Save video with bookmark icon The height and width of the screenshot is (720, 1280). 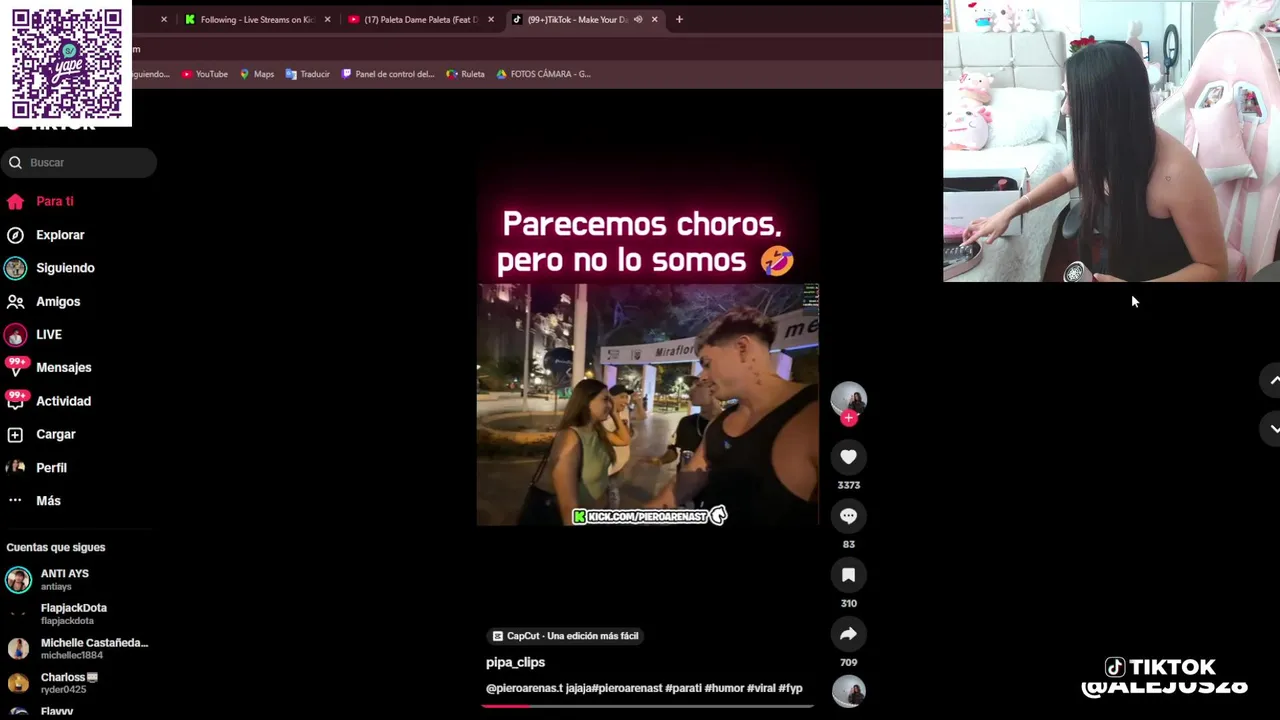pyautogui.click(x=848, y=575)
